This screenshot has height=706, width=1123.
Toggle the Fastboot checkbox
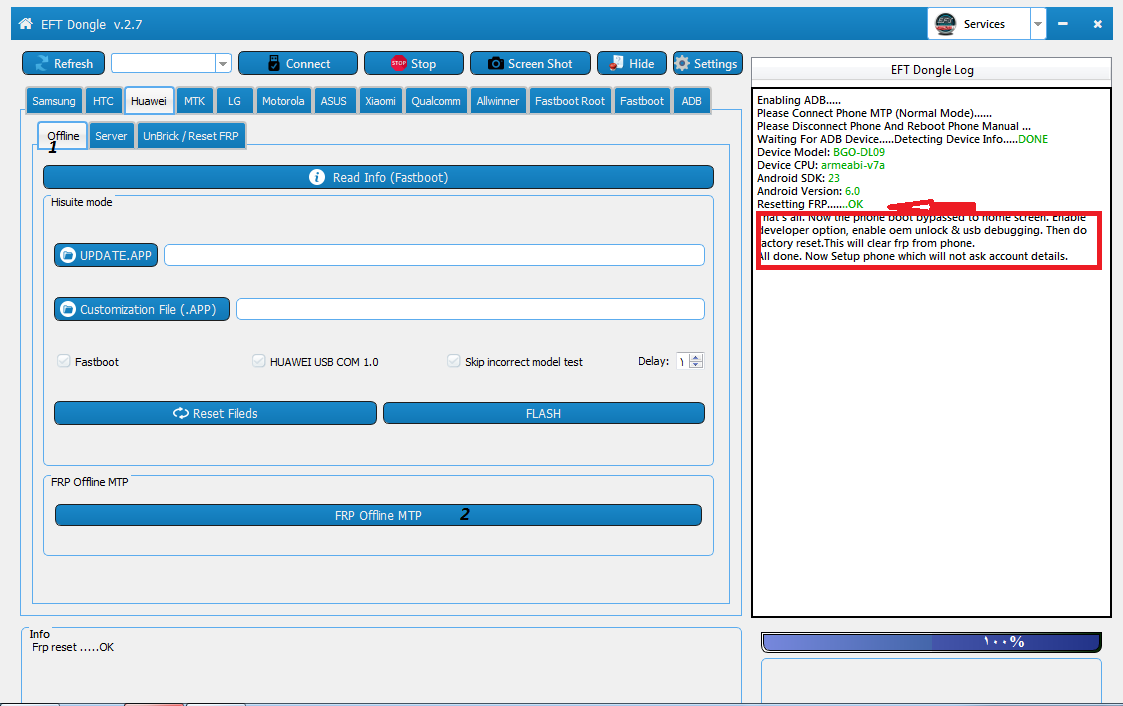[x=64, y=361]
